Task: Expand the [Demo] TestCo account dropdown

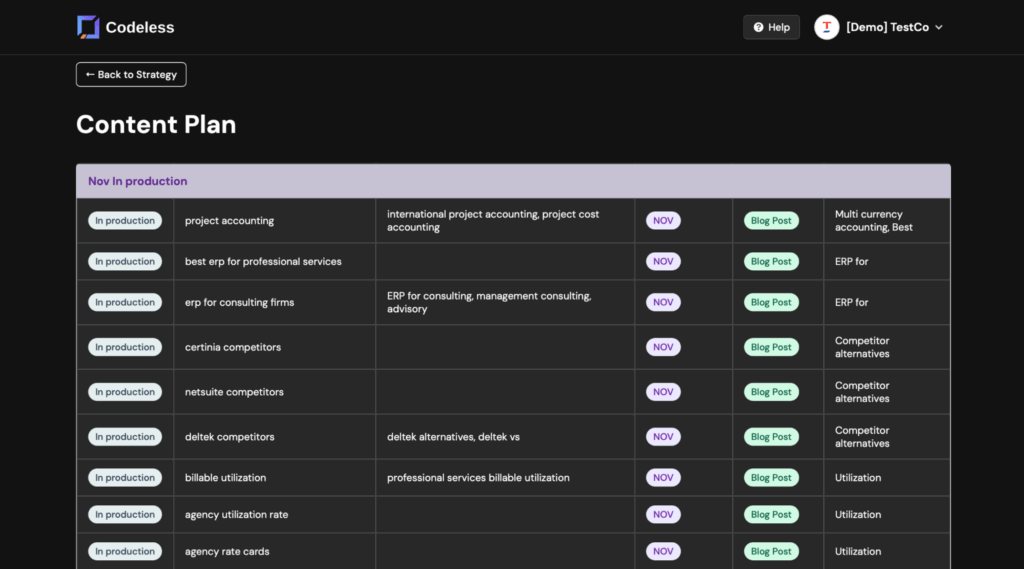Action: tap(938, 28)
